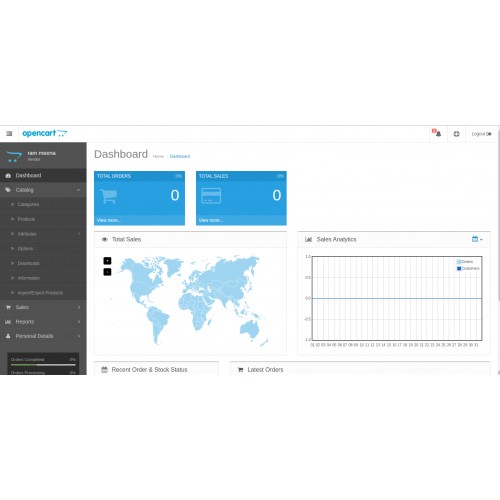500x500 pixels.
Task: Click View more under Total Orders
Action: coord(109,220)
